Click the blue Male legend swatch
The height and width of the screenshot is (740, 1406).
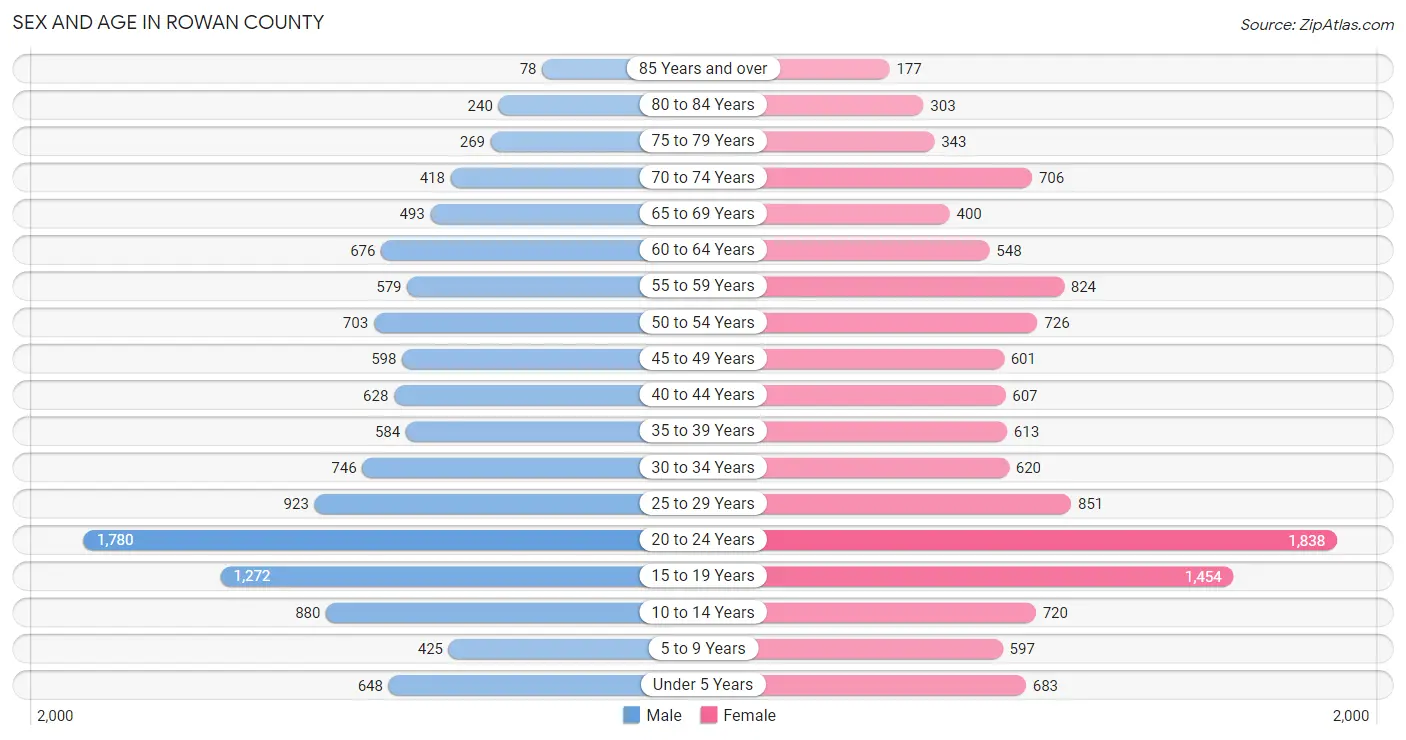pos(631,715)
